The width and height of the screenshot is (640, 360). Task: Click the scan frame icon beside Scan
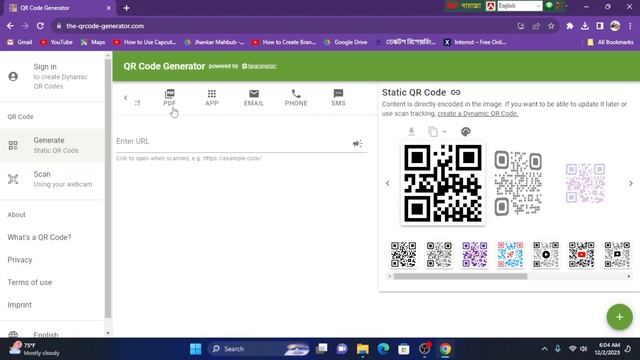pyautogui.click(x=13, y=179)
